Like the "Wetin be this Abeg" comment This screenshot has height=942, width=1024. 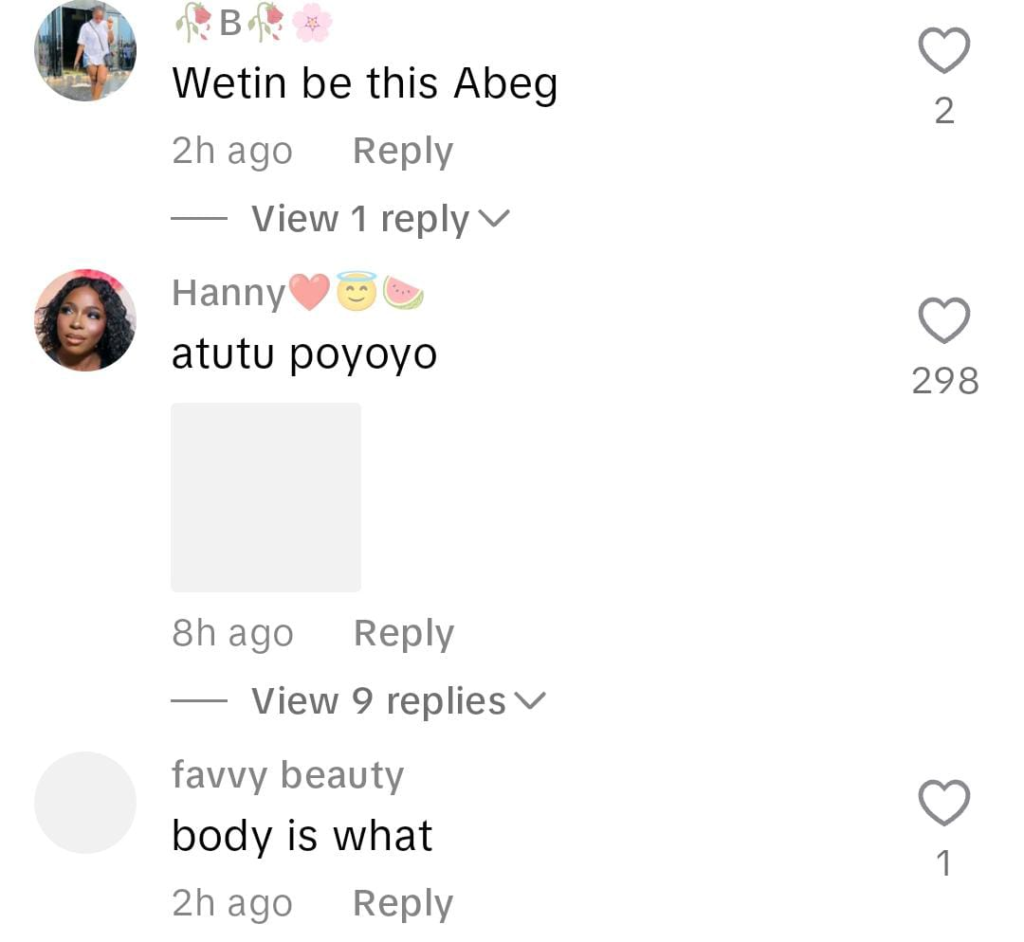coord(944,50)
